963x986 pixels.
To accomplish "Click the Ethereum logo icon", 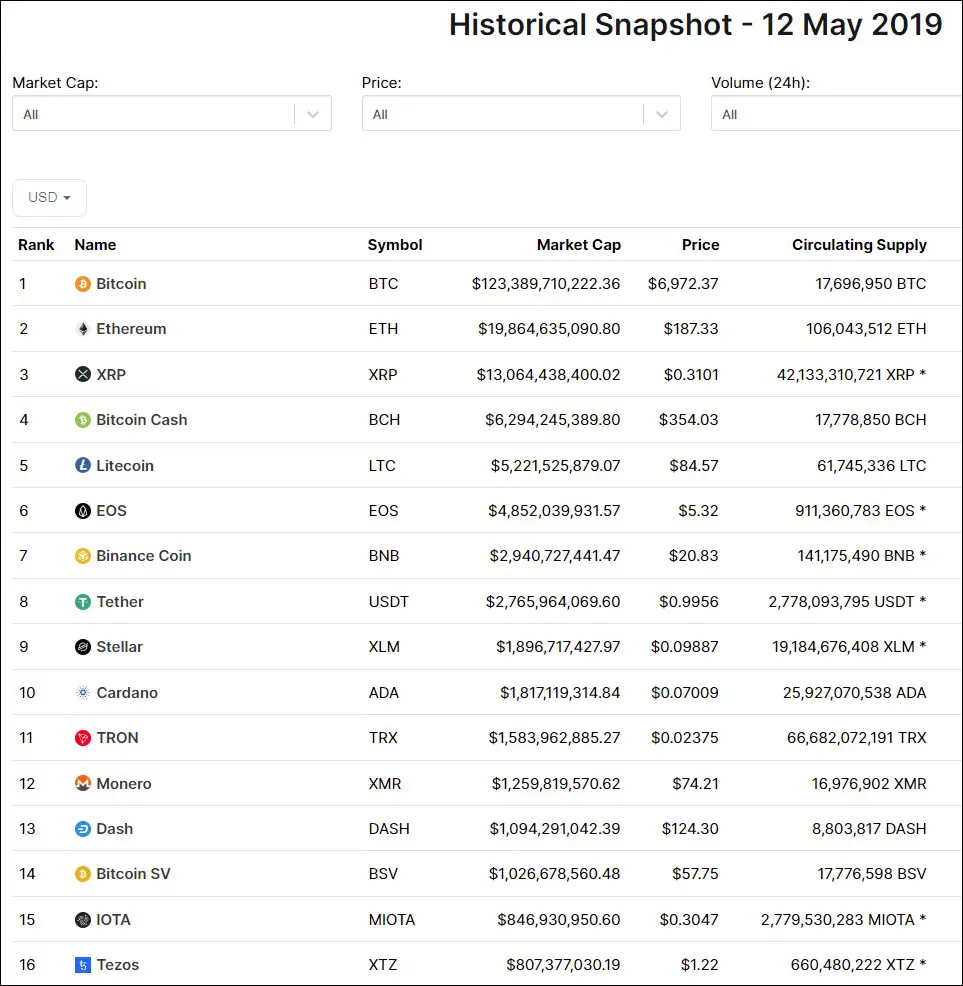I will (82, 329).
